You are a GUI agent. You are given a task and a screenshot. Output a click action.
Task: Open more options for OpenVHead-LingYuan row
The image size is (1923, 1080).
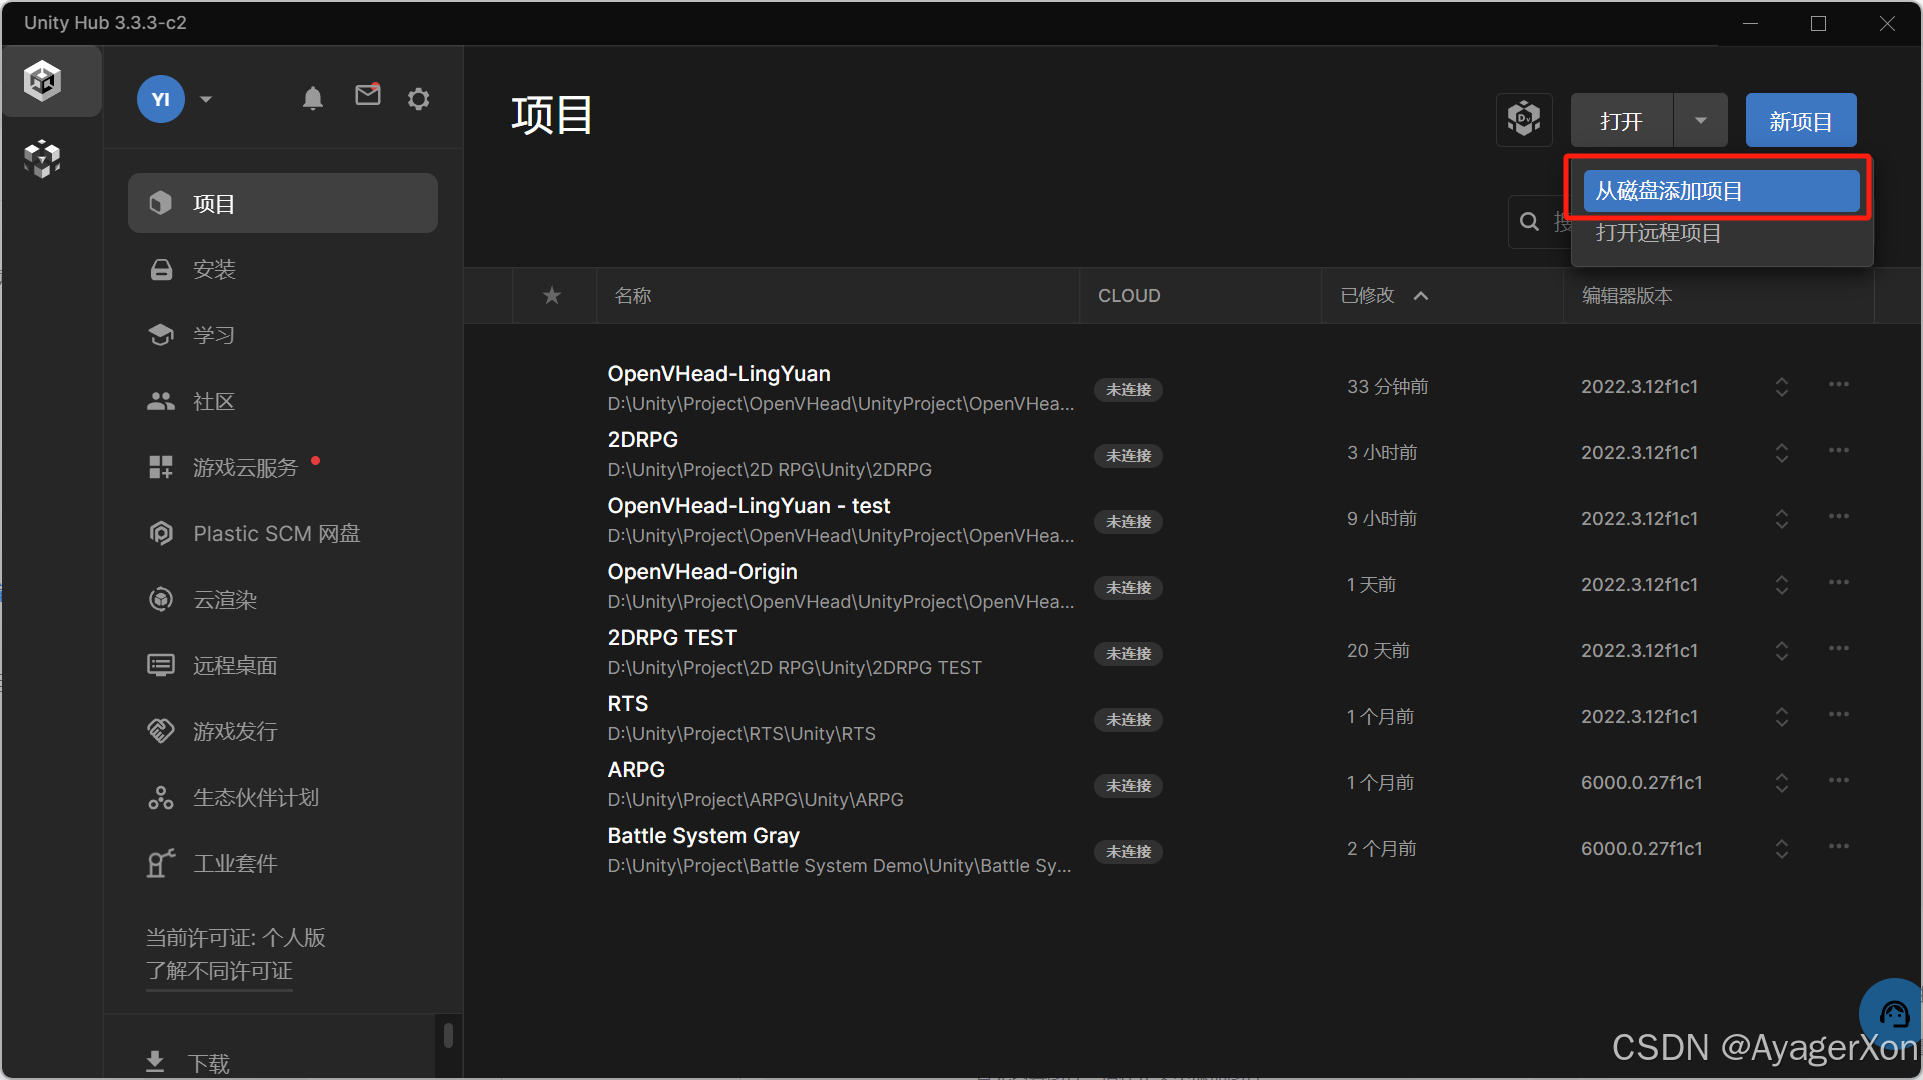(x=1839, y=385)
